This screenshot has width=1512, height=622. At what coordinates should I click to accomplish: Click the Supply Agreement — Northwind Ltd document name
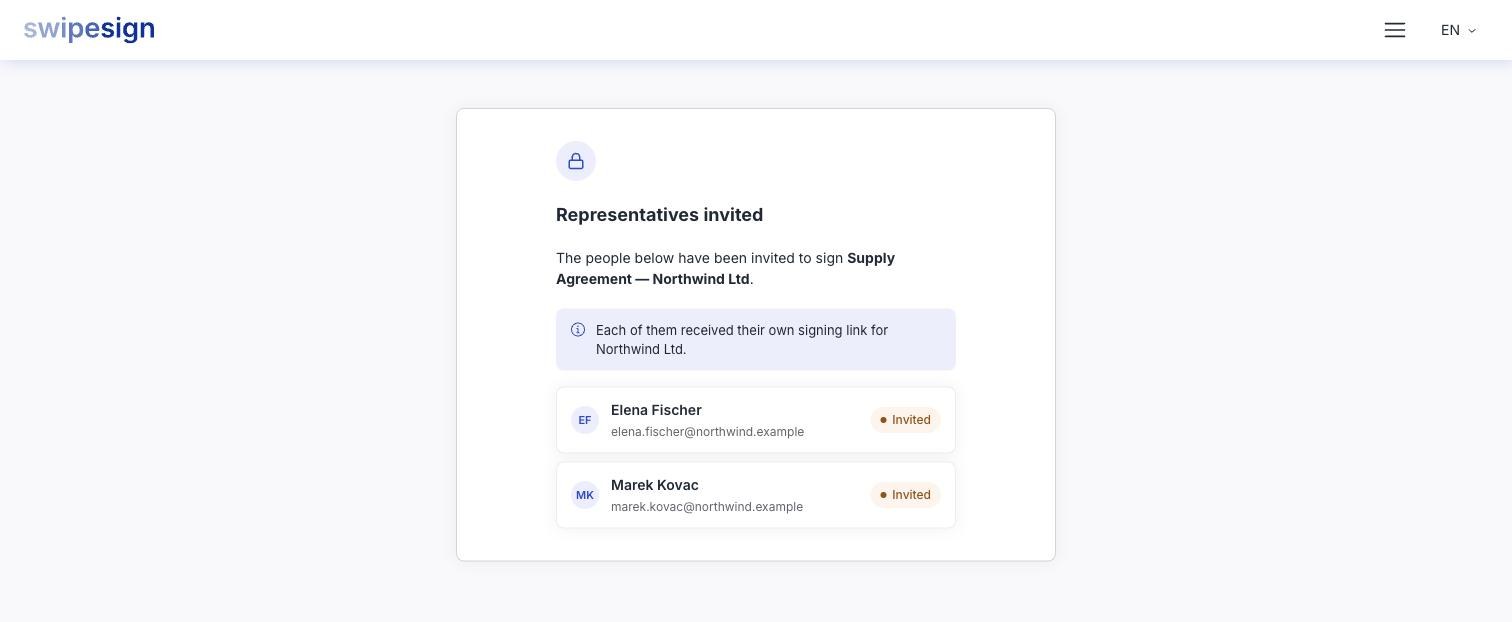click(725, 269)
